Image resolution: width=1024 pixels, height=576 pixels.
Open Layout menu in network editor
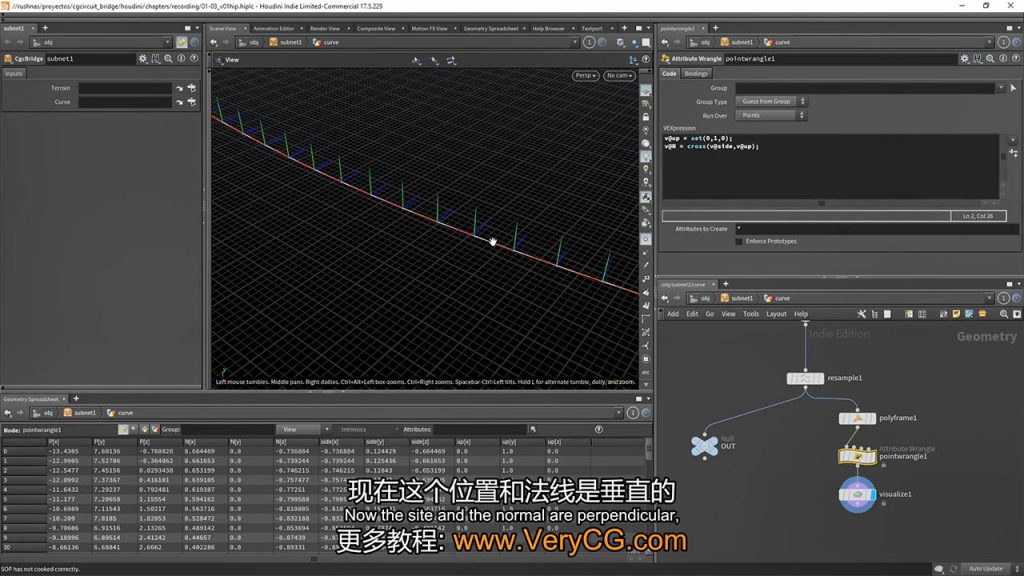click(776, 314)
